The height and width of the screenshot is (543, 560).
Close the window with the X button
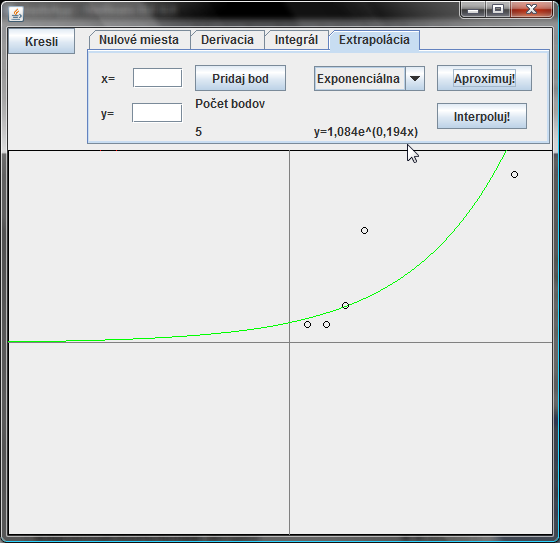coord(531,10)
